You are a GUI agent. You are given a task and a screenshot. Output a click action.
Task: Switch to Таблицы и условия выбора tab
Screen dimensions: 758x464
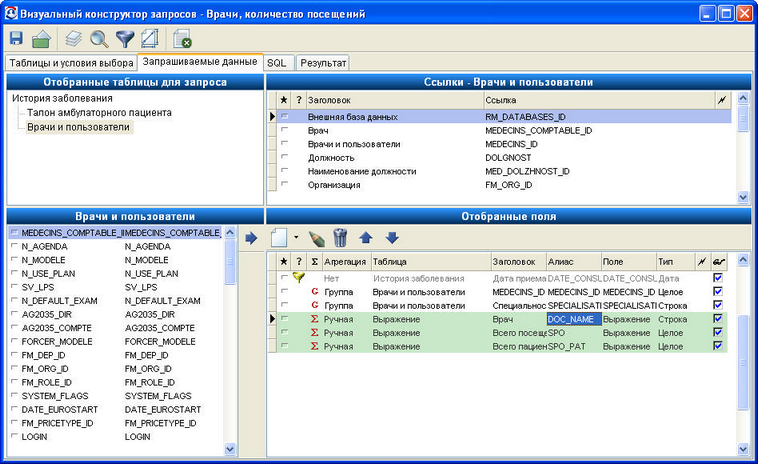[x=71, y=63]
